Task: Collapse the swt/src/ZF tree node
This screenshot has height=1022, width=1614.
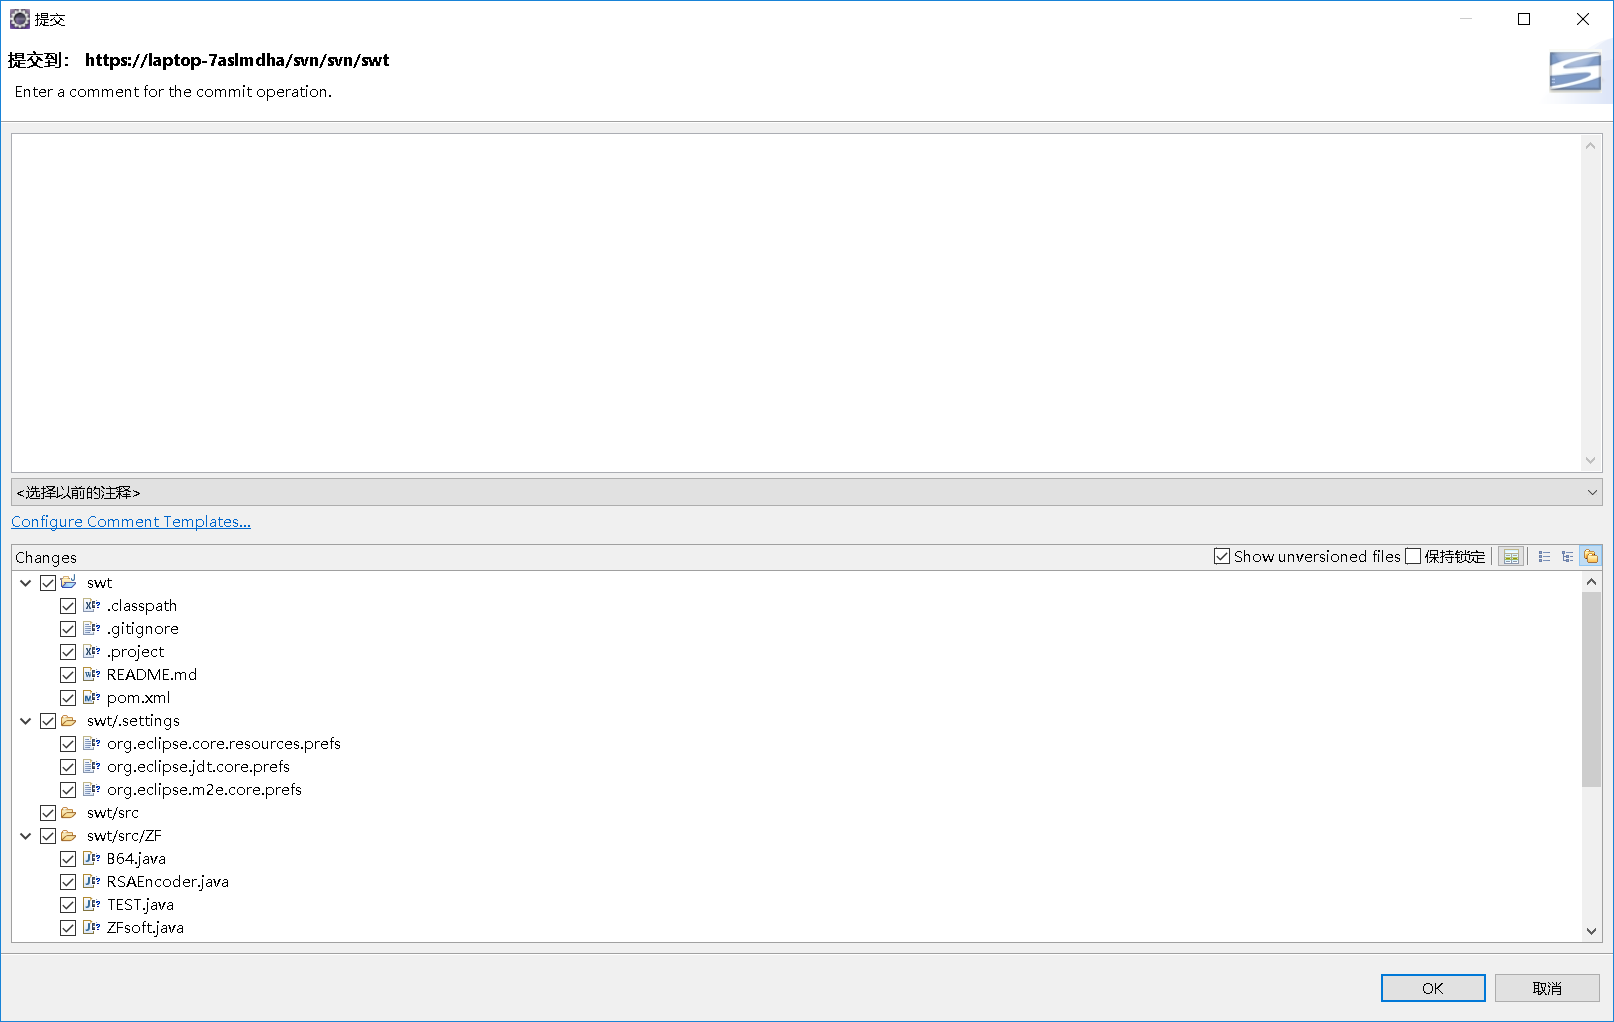Action: coord(25,835)
